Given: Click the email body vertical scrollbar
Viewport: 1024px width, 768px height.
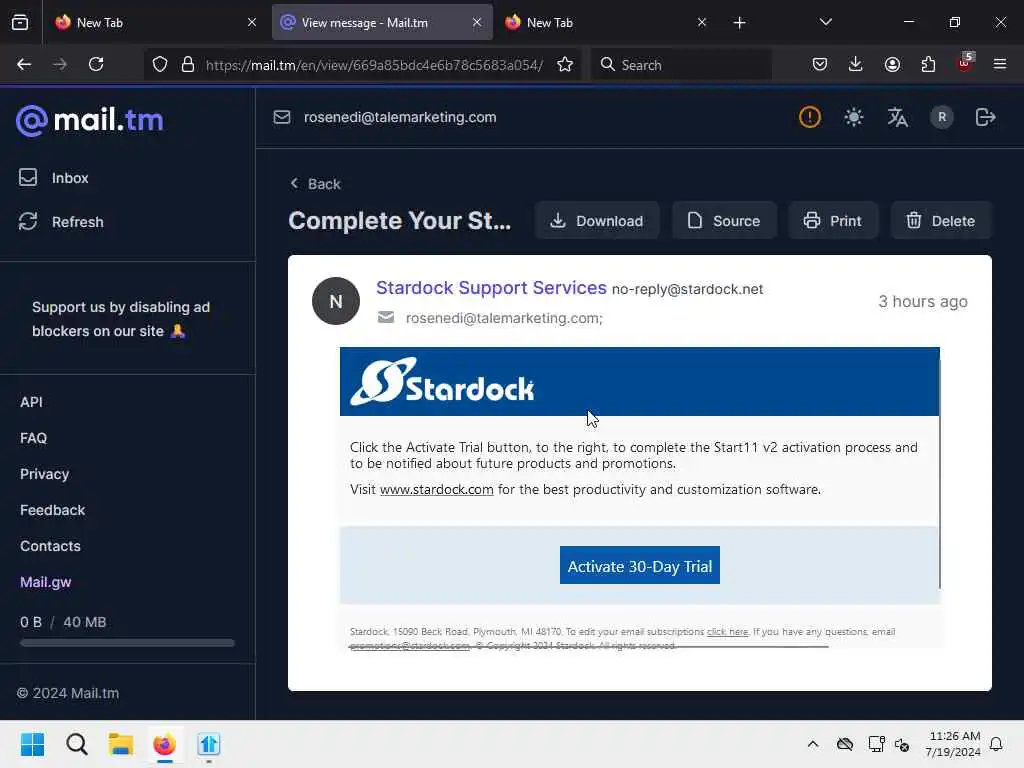Looking at the screenshot, I should click(x=940, y=473).
